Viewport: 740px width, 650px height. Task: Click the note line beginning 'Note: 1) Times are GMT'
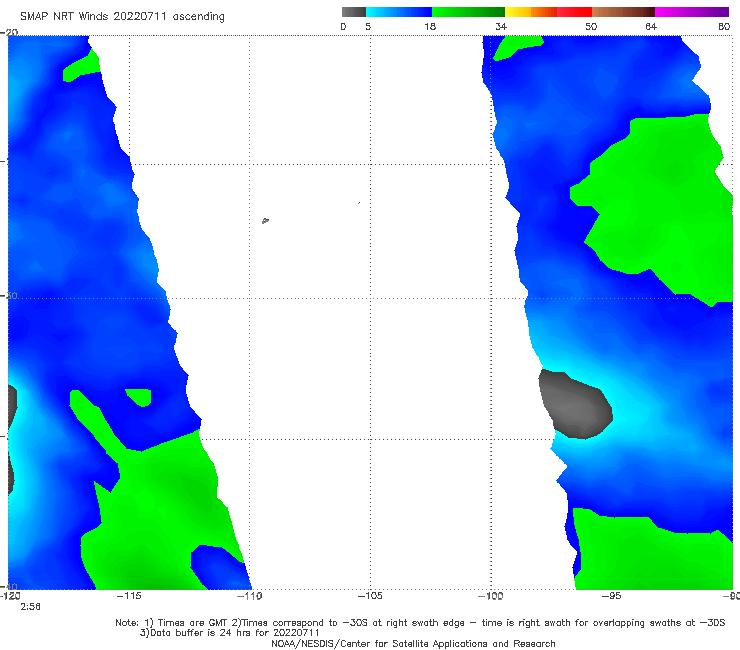tap(420, 623)
